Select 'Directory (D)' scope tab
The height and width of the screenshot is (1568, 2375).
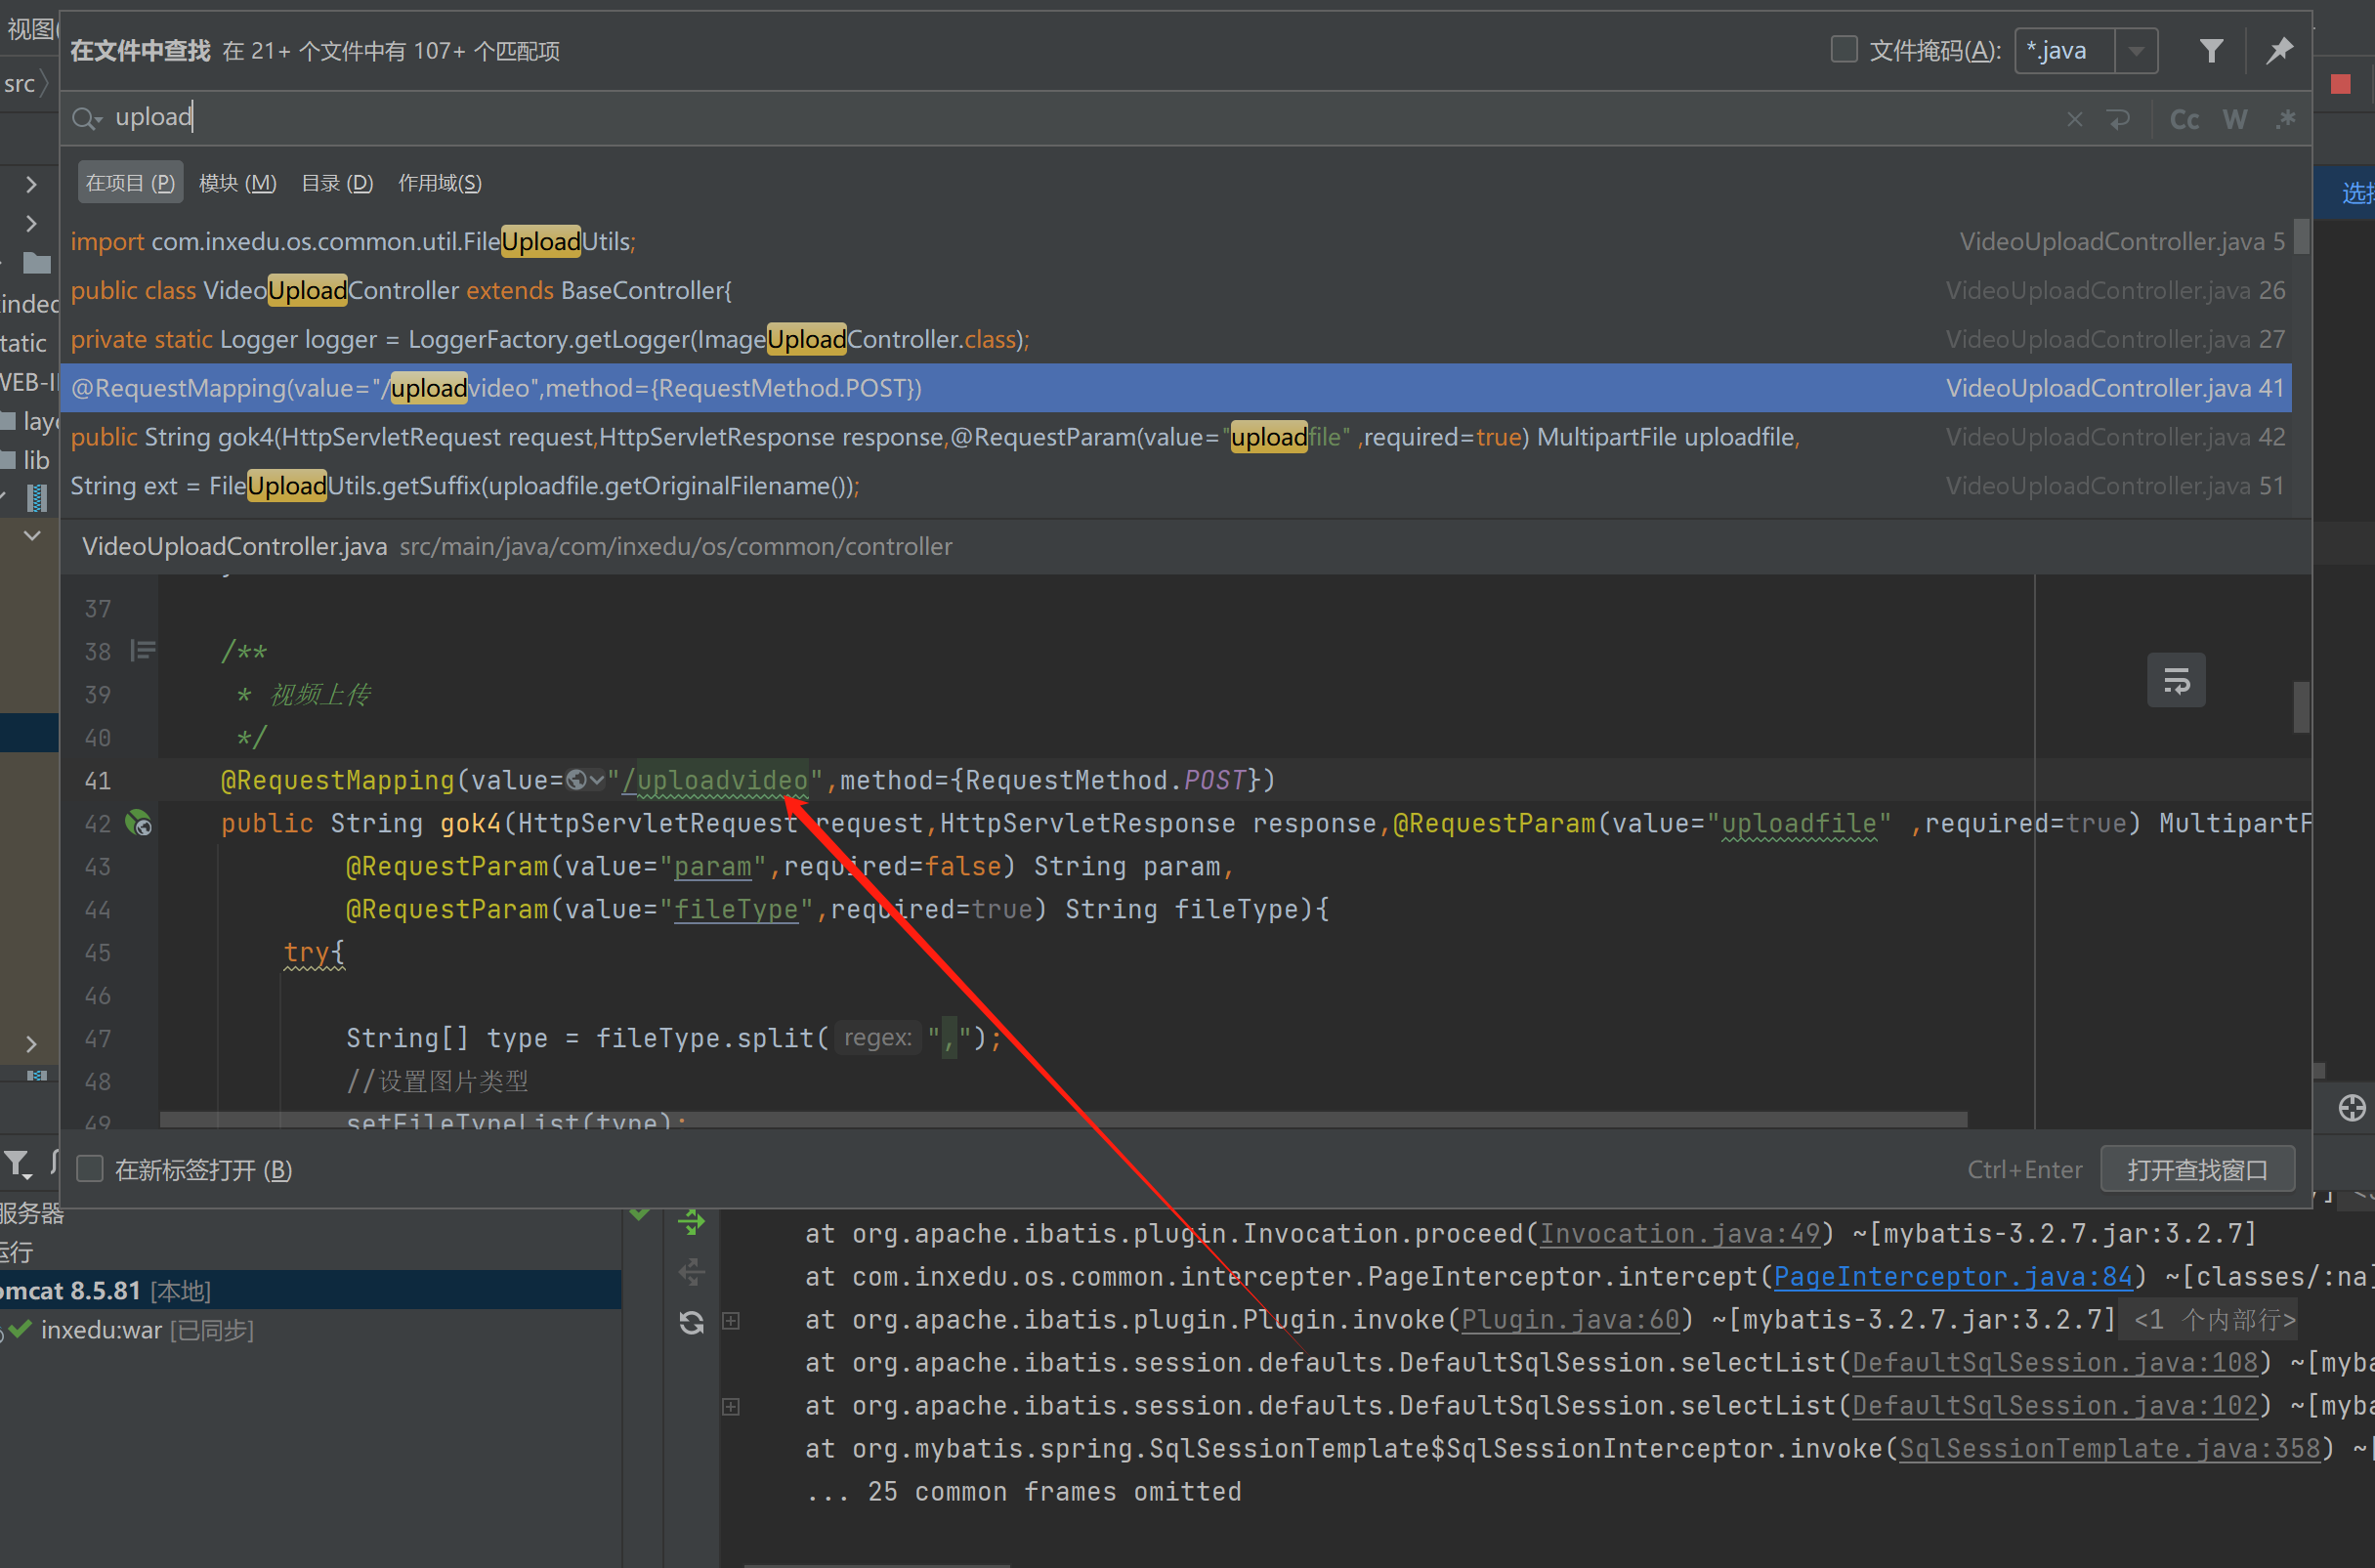click(337, 183)
